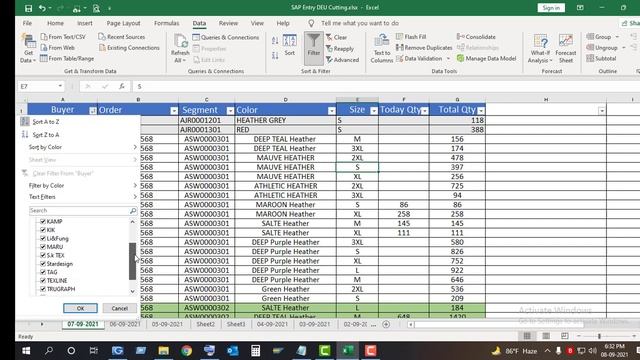Run Flash Fill

tap(411, 37)
